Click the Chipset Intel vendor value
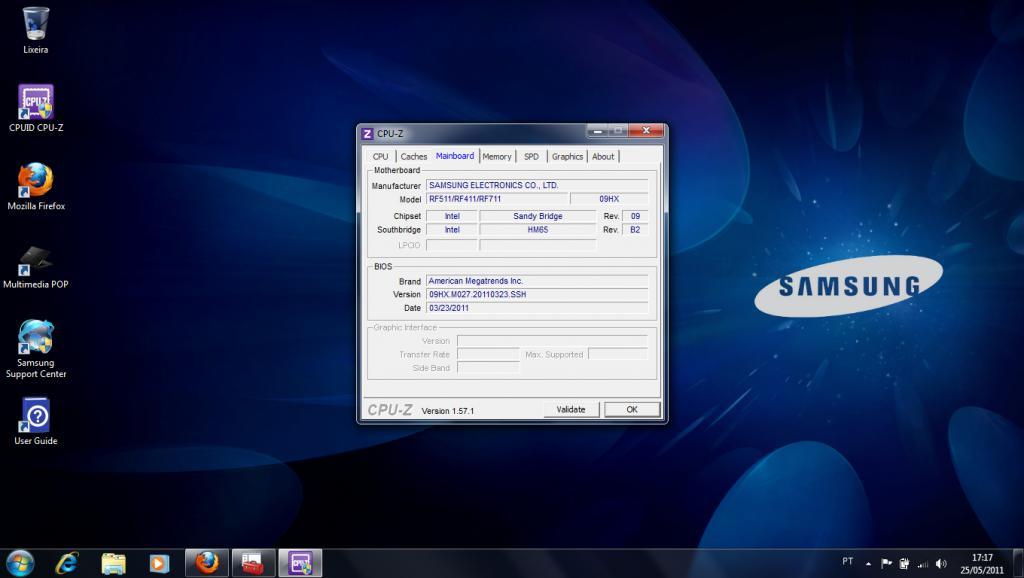The width and height of the screenshot is (1024, 578). (452, 216)
